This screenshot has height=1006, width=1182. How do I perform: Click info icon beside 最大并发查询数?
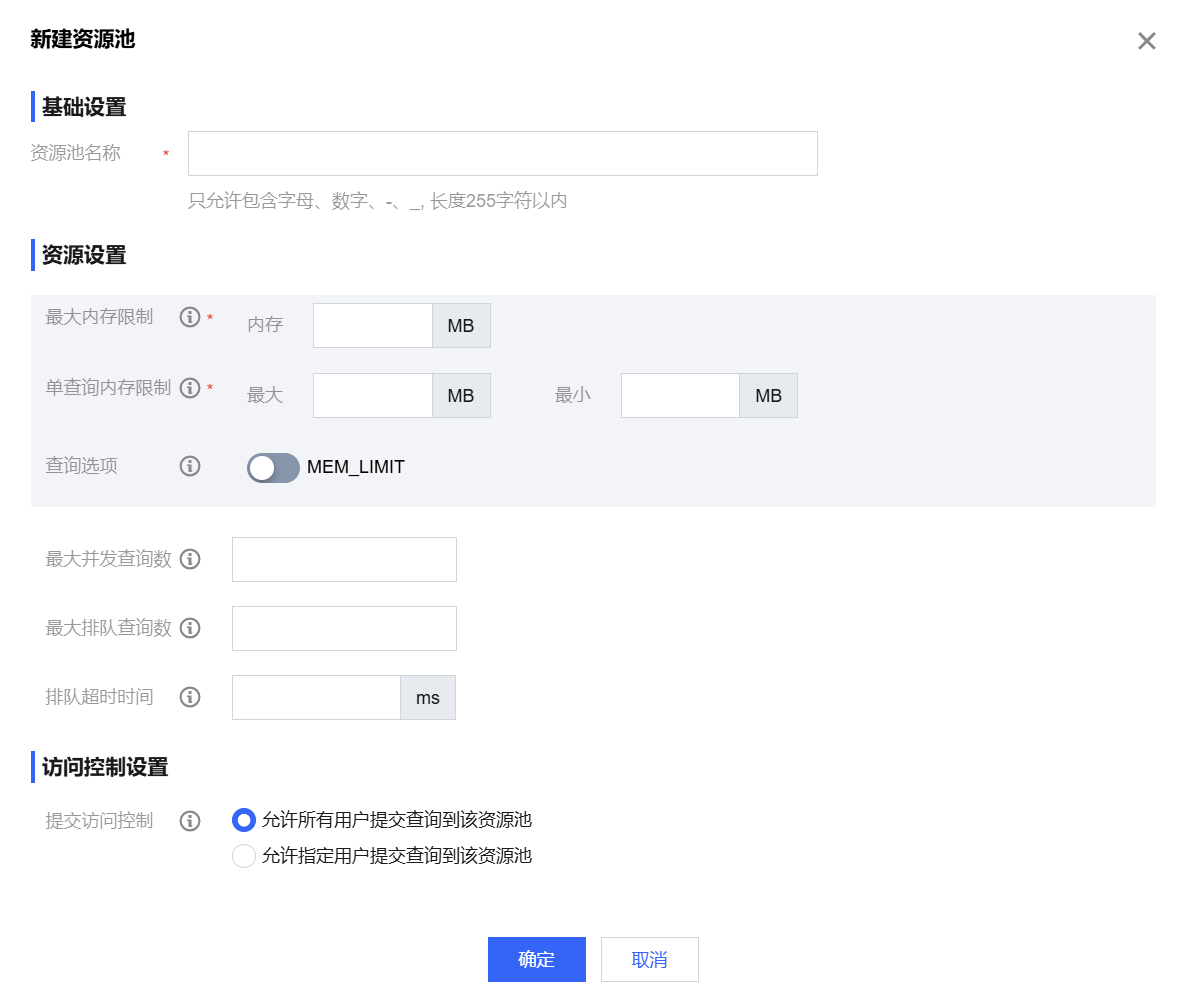click(x=190, y=559)
